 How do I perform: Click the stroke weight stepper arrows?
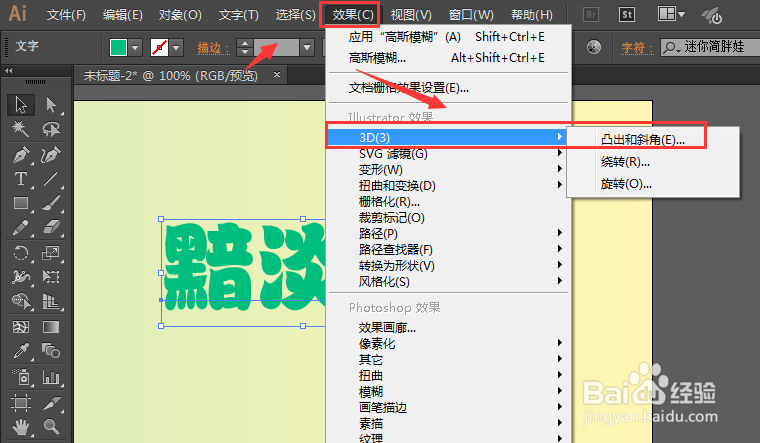245,47
